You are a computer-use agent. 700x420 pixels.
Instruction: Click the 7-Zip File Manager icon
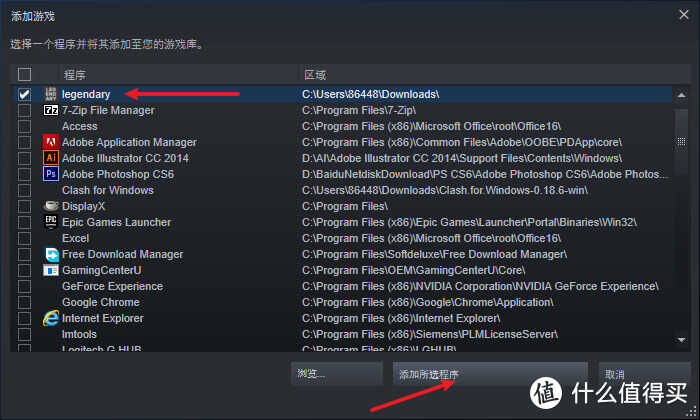[51, 110]
